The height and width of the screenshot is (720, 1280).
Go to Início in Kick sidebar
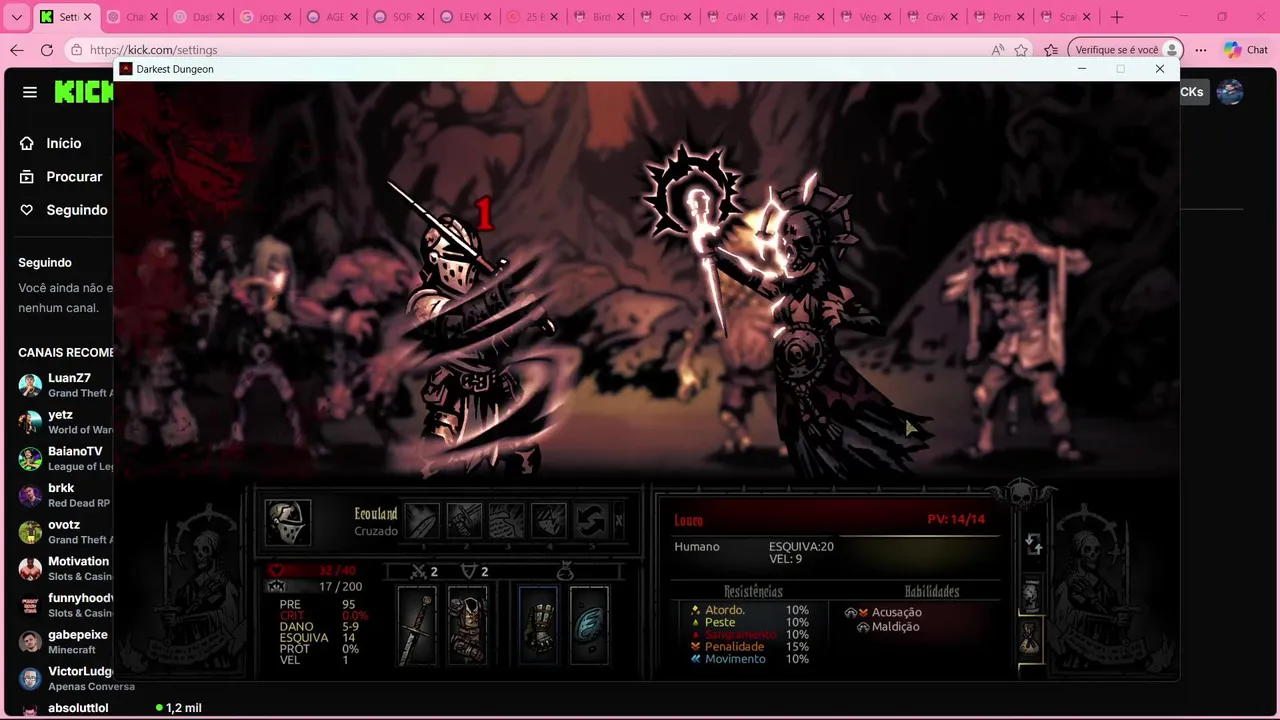coord(51,143)
